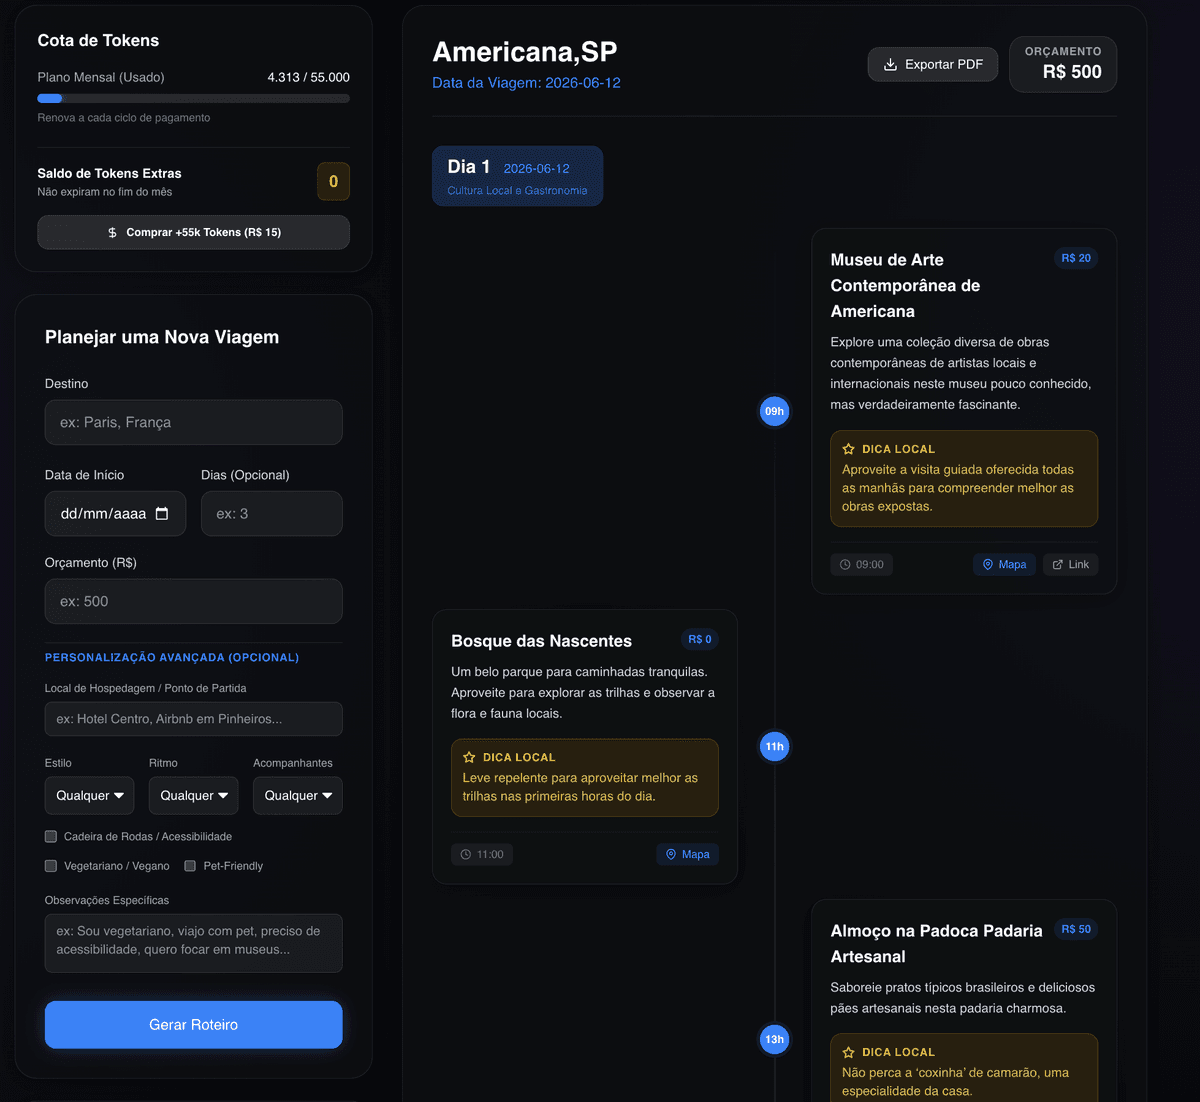Focus the Local de Hospedagem input field
This screenshot has height=1102, width=1200.
(x=194, y=719)
